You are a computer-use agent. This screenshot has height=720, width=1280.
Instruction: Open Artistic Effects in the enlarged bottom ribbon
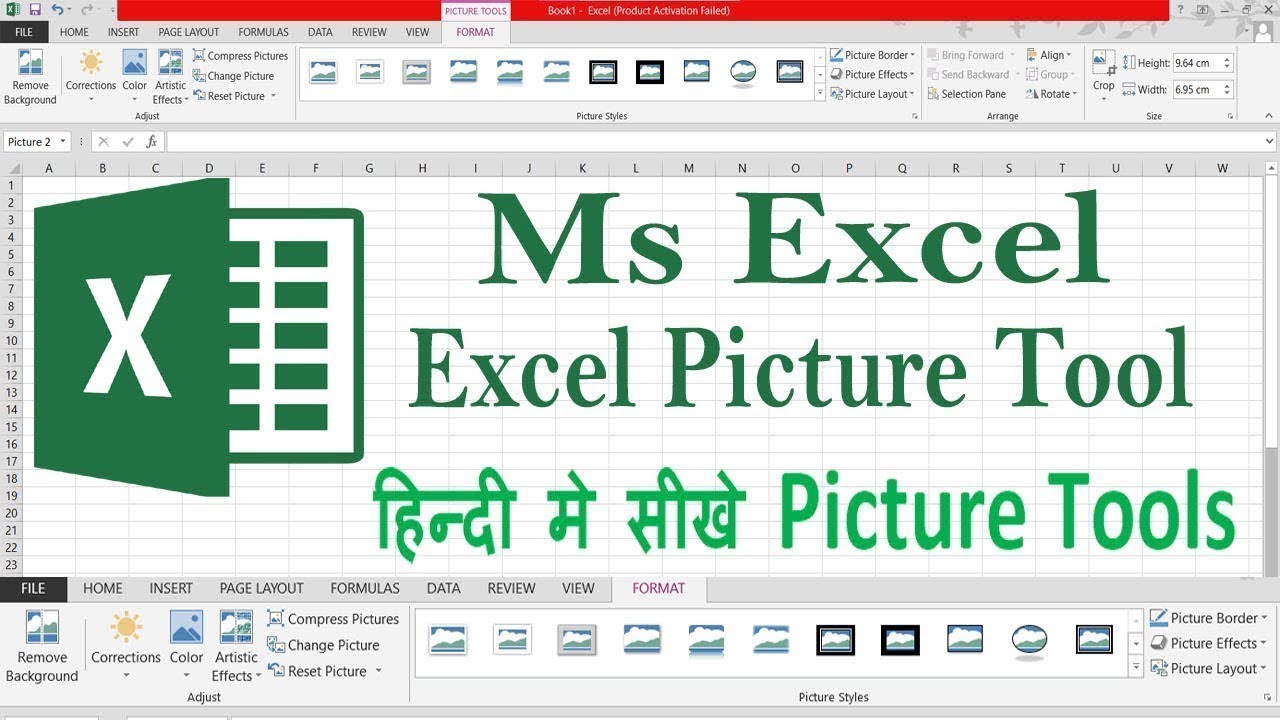click(x=236, y=645)
